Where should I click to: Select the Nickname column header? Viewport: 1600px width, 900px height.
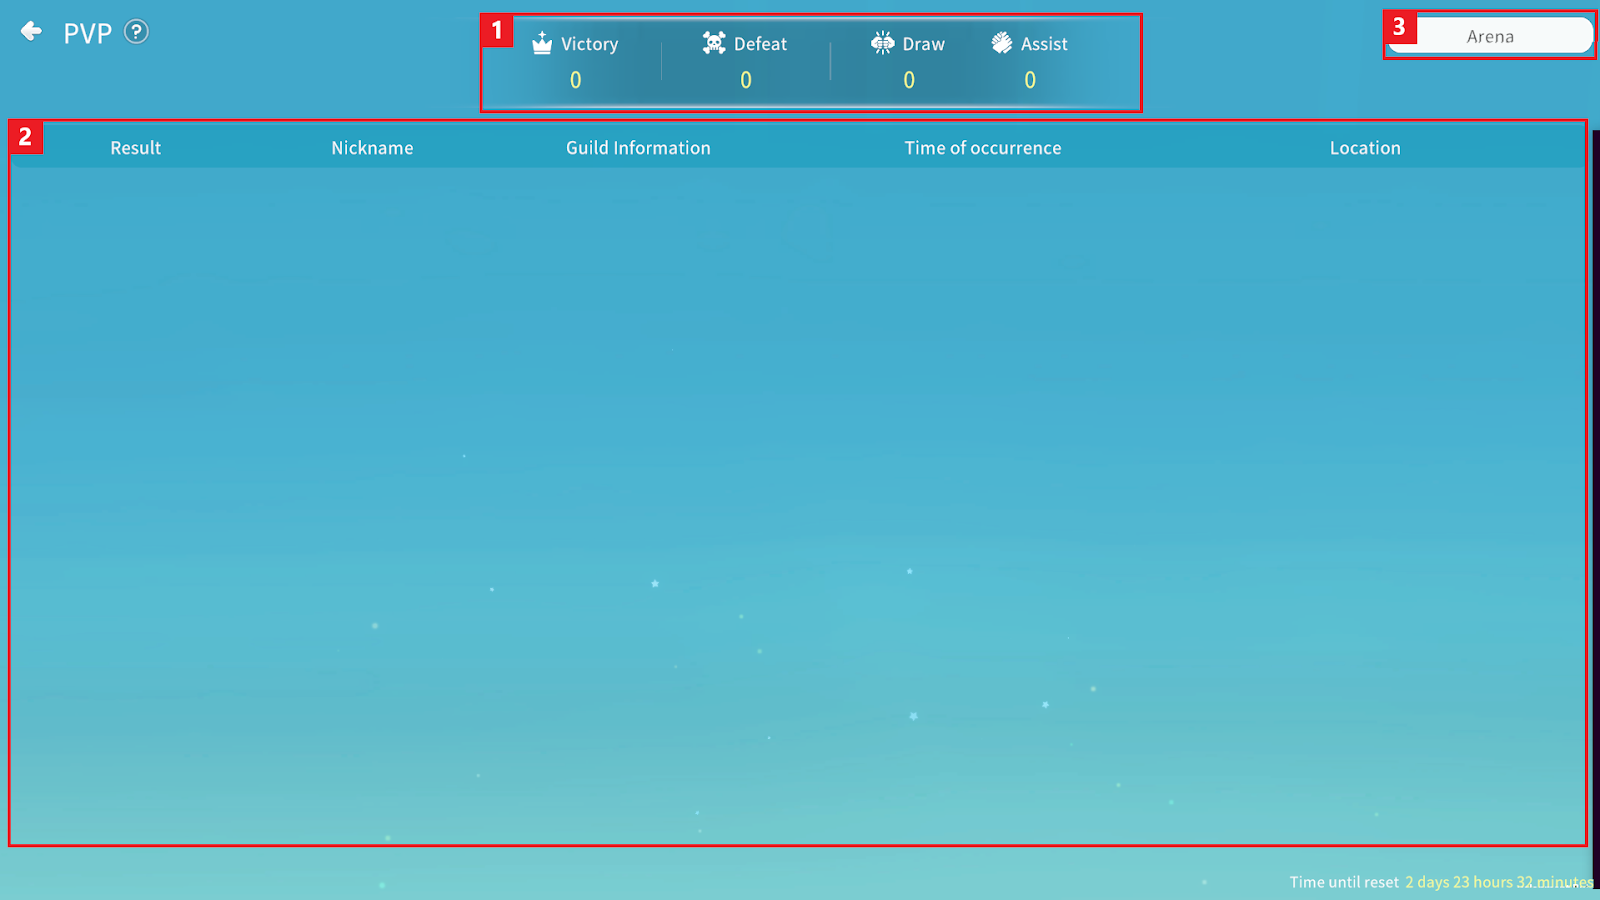coord(372,148)
